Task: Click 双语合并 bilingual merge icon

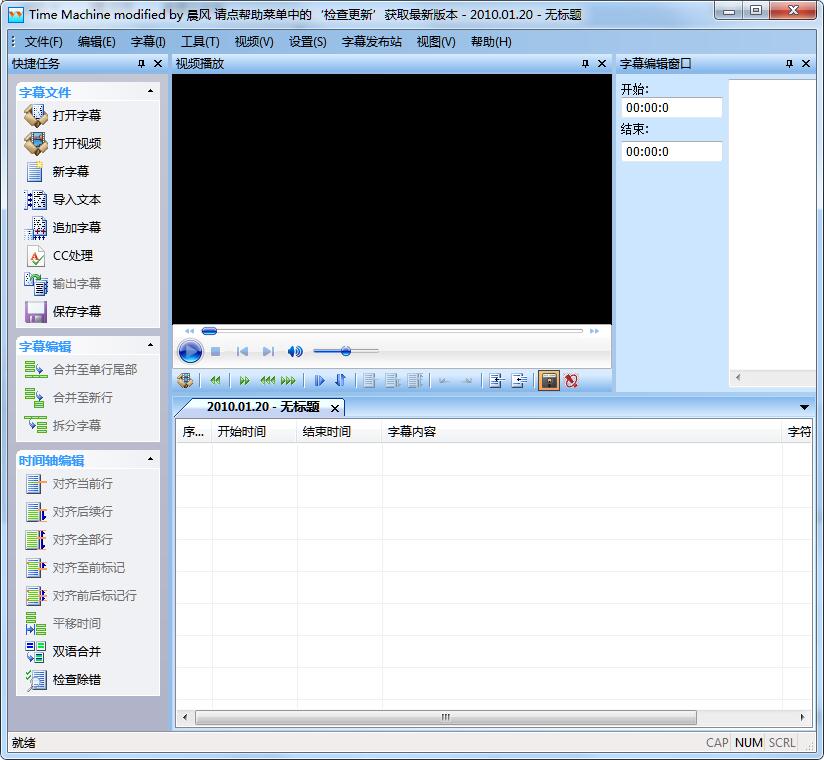Action: tap(36, 651)
